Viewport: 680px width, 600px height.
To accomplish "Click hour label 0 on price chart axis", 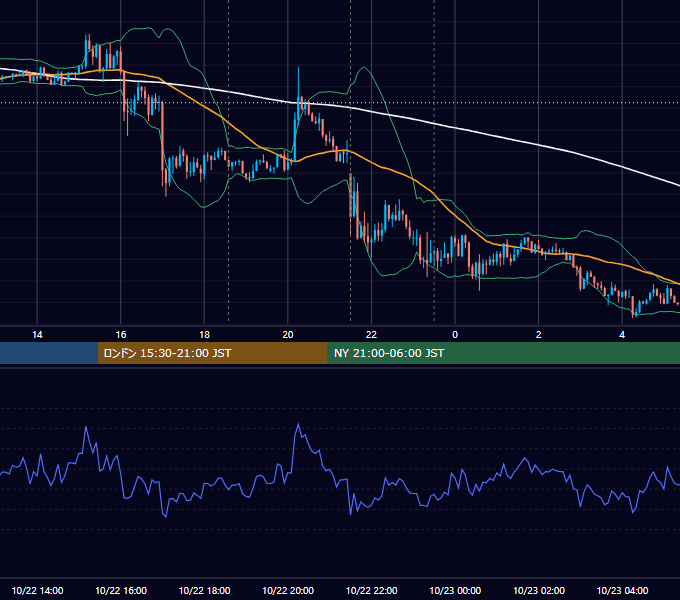I will click(x=455, y=334).
